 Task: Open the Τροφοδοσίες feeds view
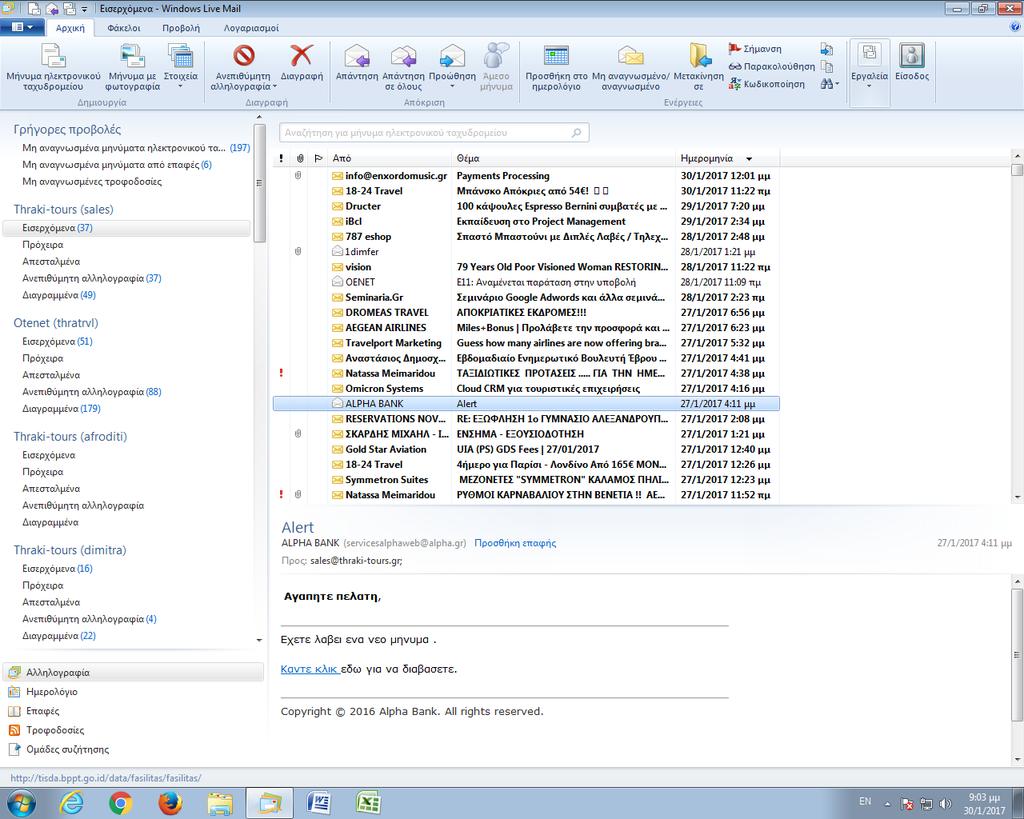point(55,730)
